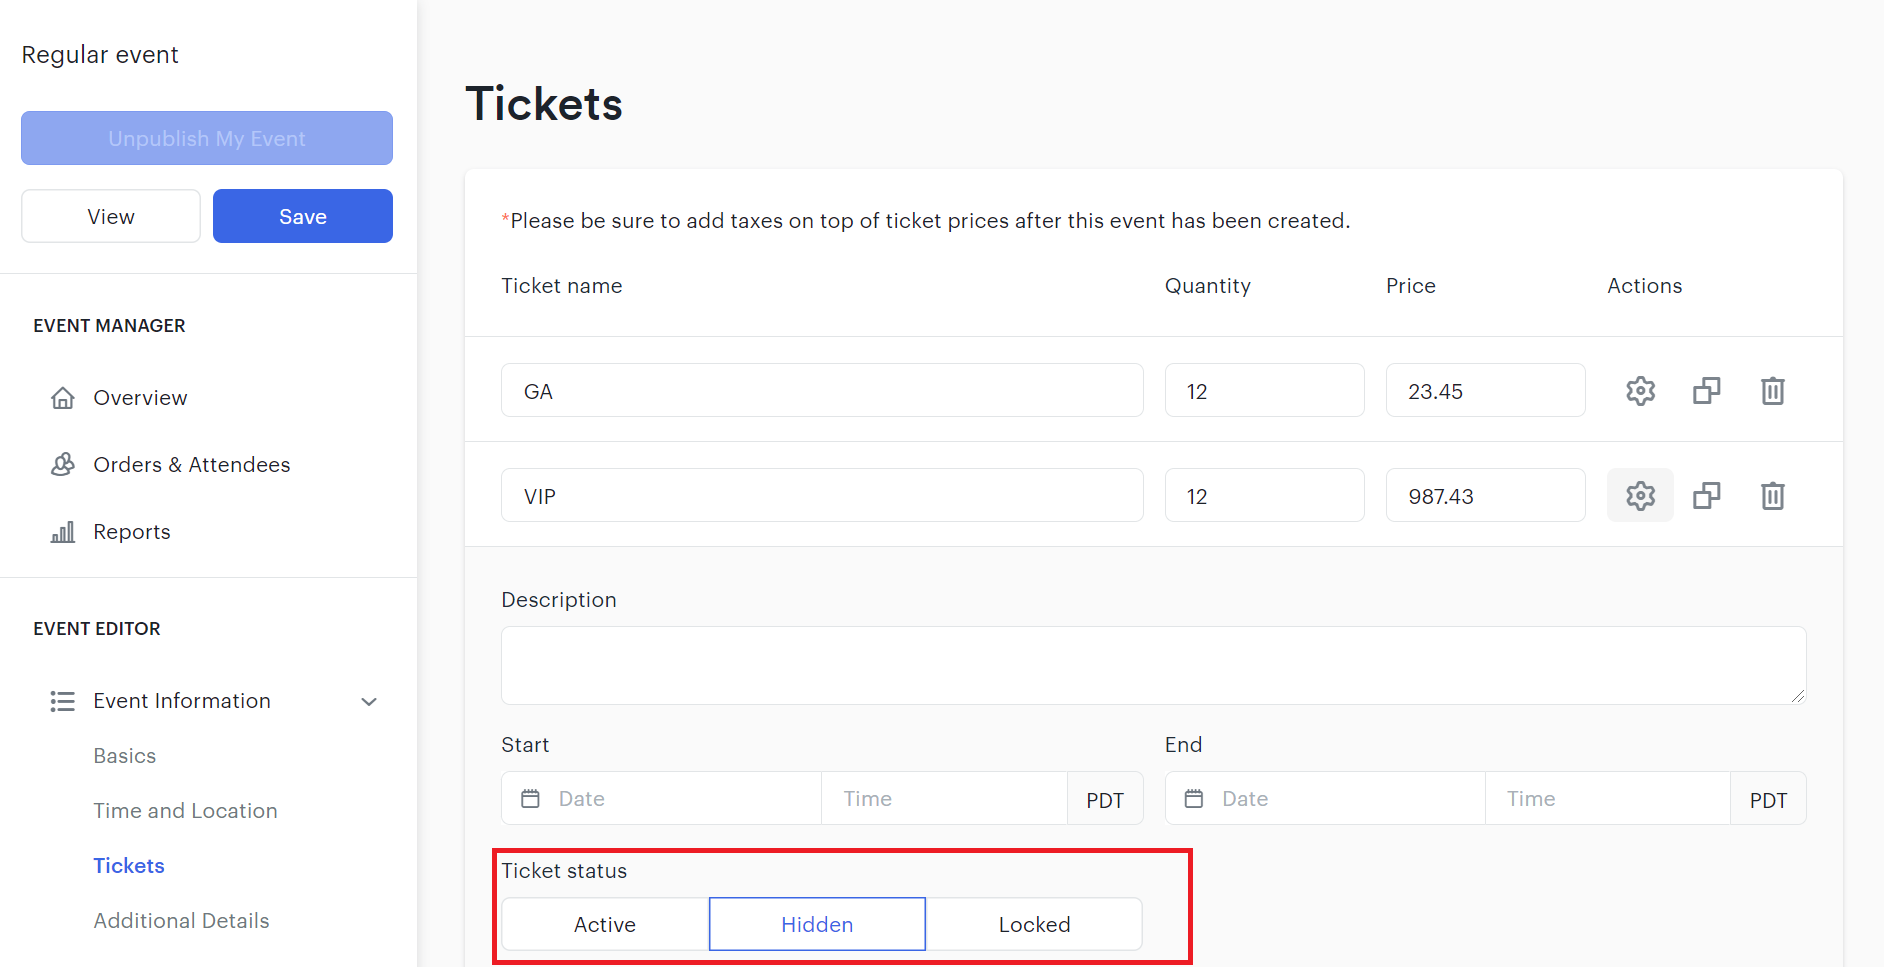Duplicate the GA ticket

1706,391
